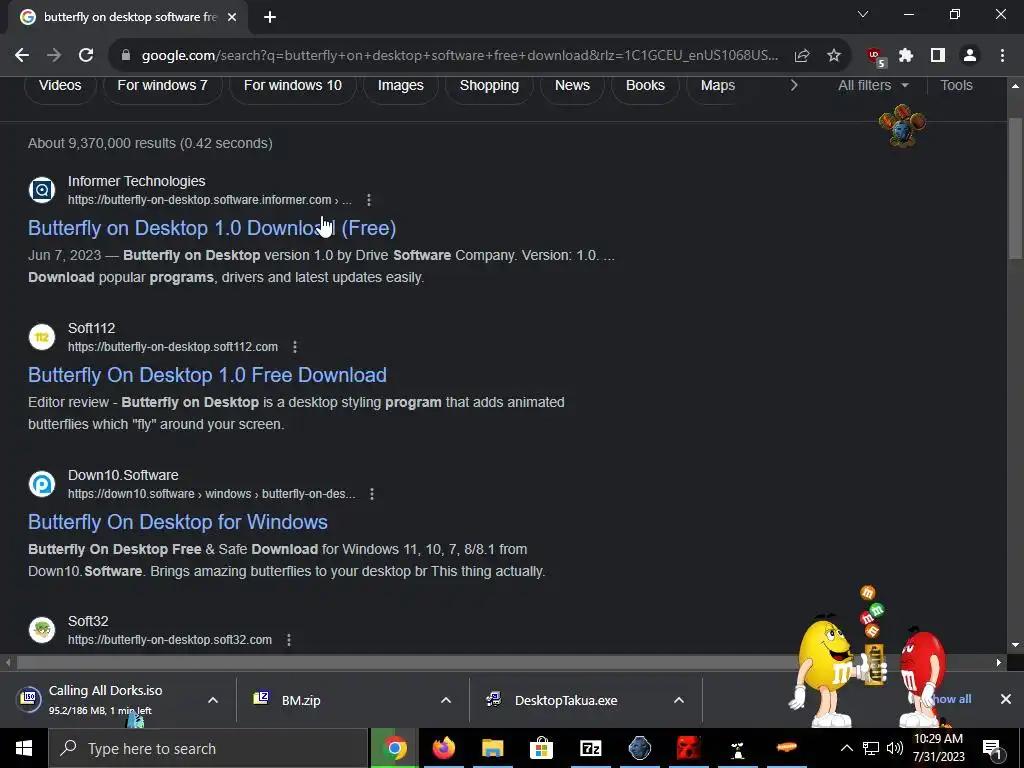This screenshot has height=768, width=1024.
Task: Click the butterfly-on-desktop.soft32.com URL
Action: coord(170,640)
